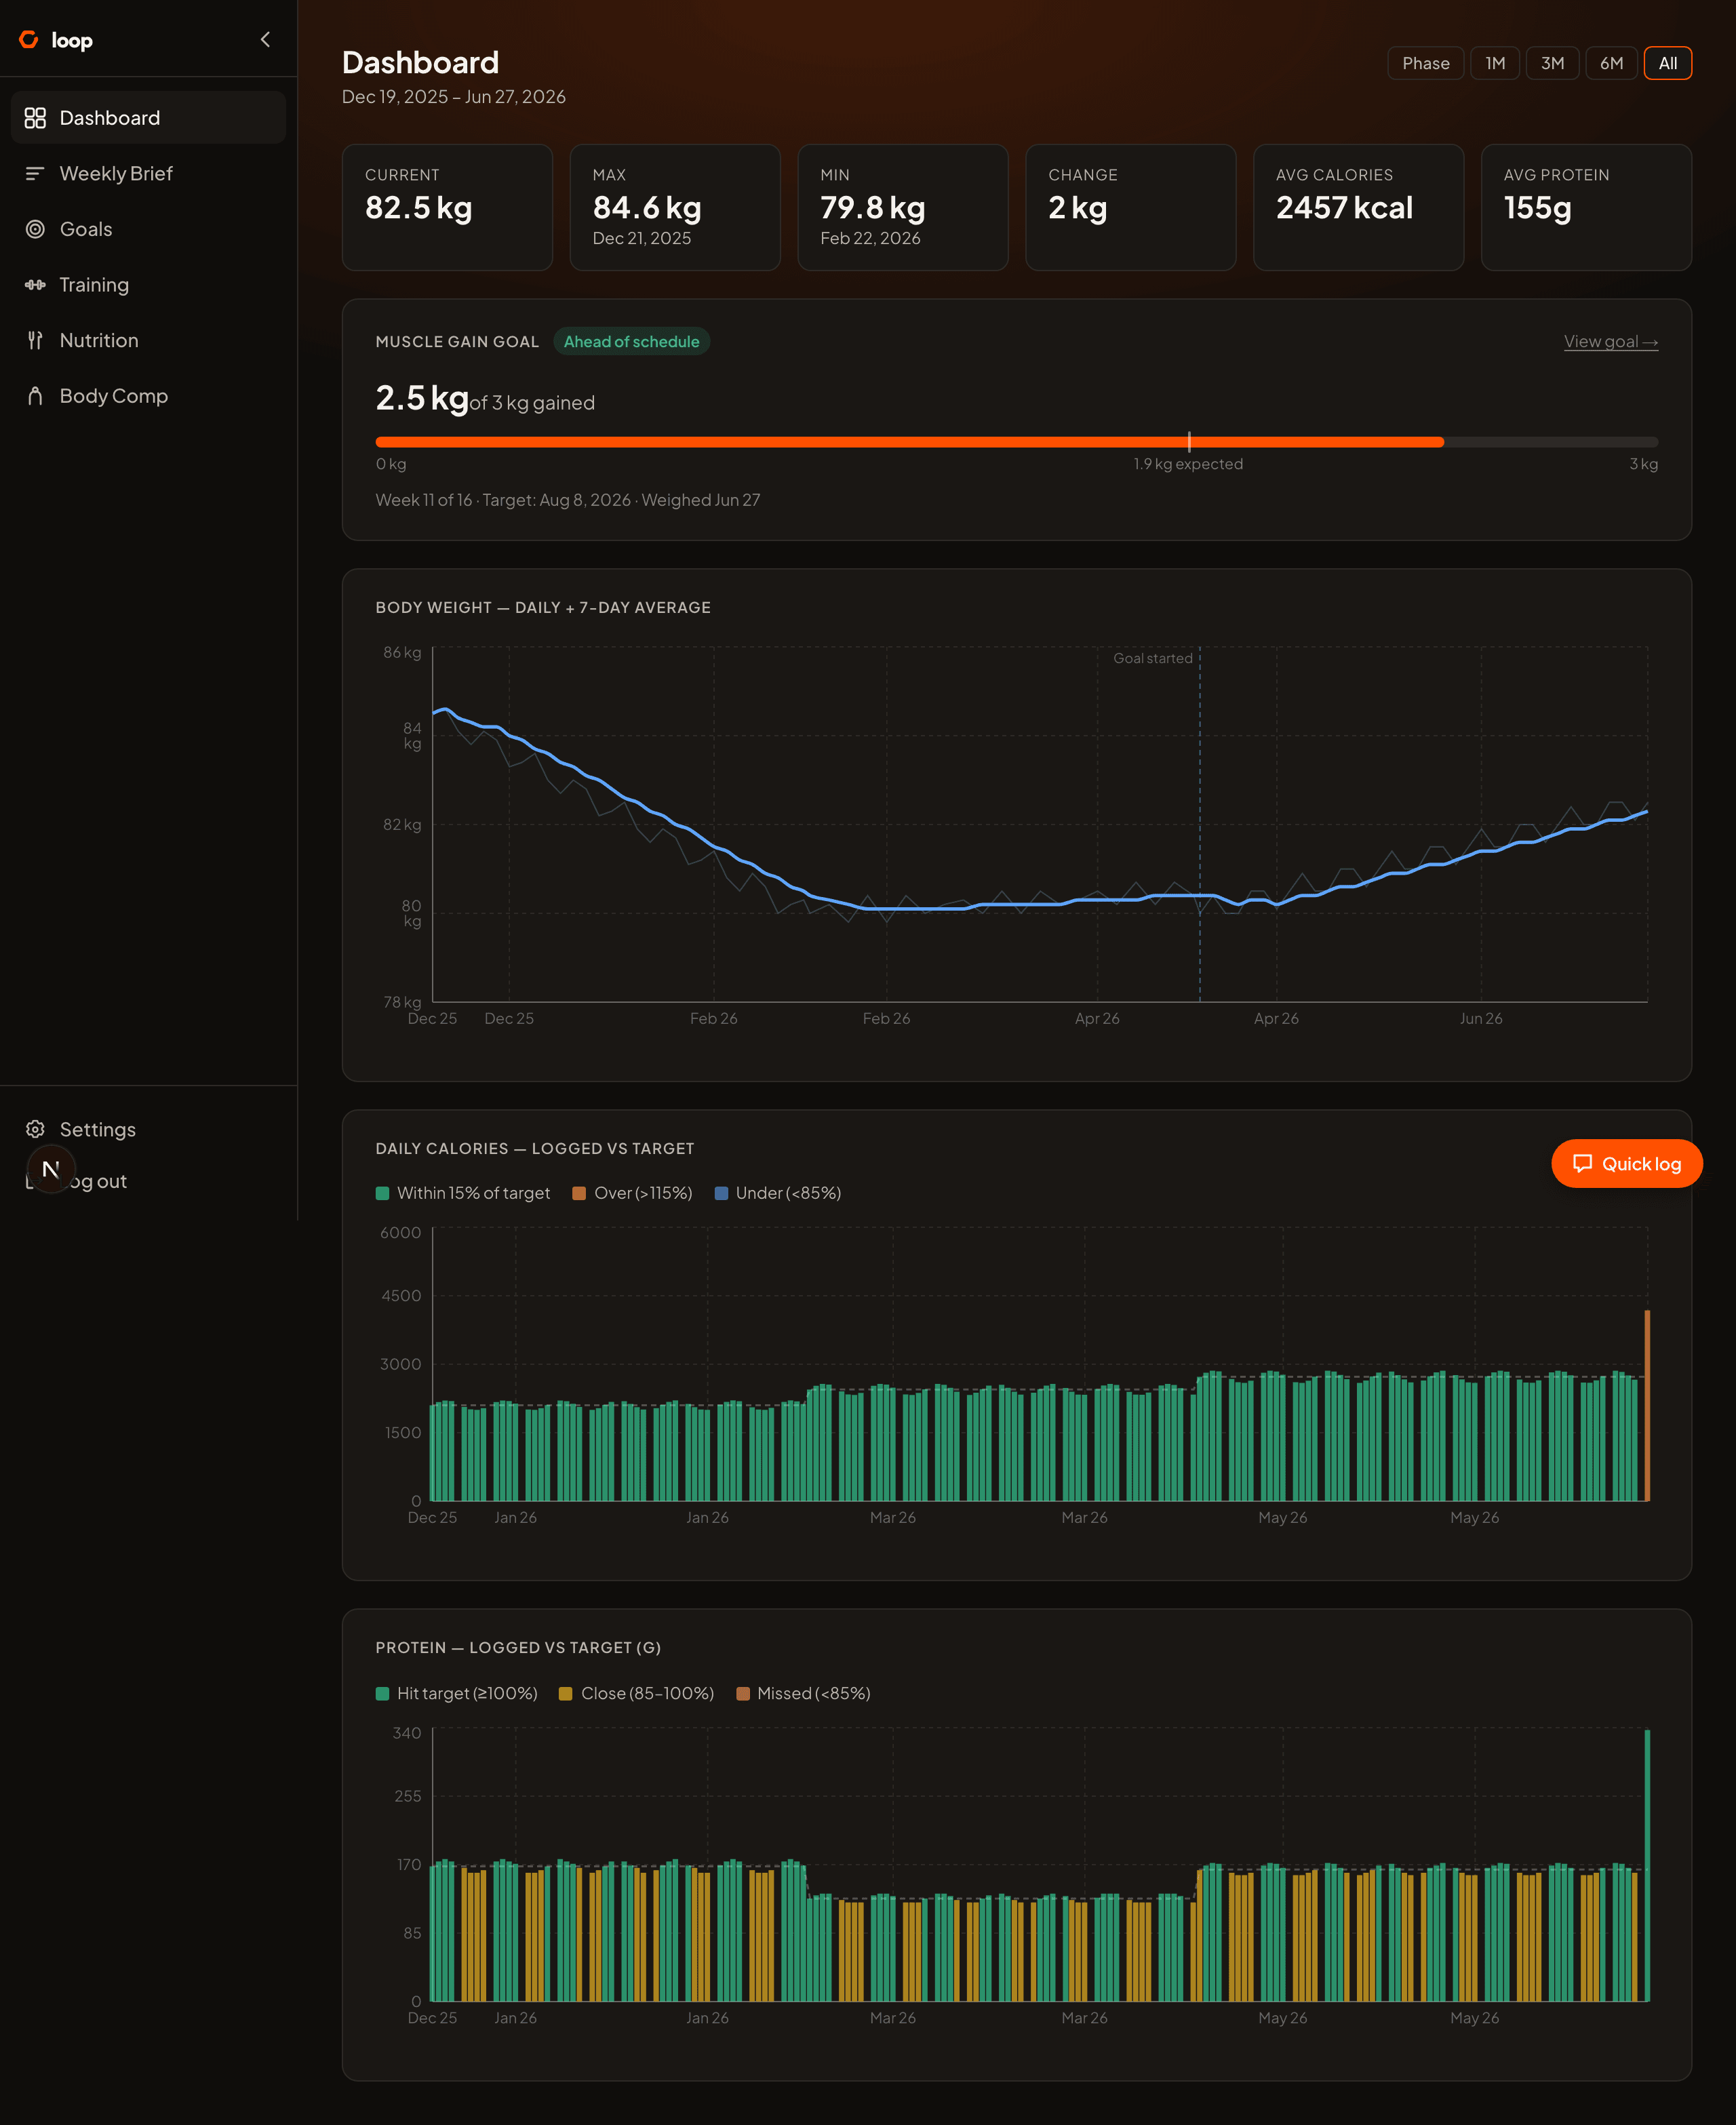
Task: Click the AVG CALORIES 2457 kcal card
Action: click(x=1358, y=207)
